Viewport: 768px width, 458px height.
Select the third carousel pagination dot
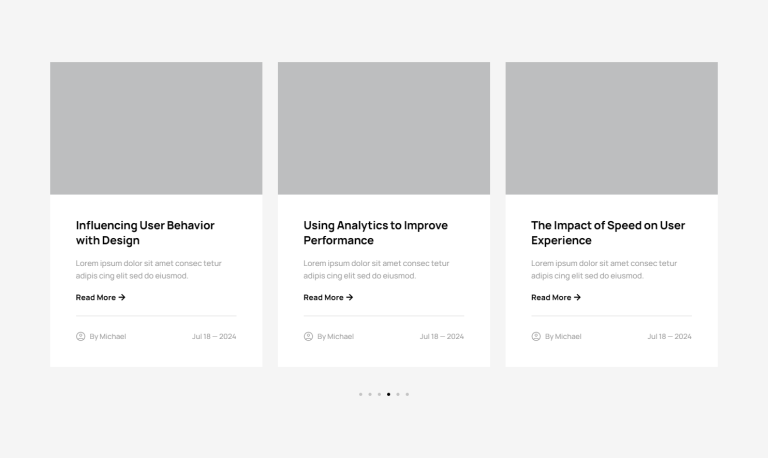[379, 394]
